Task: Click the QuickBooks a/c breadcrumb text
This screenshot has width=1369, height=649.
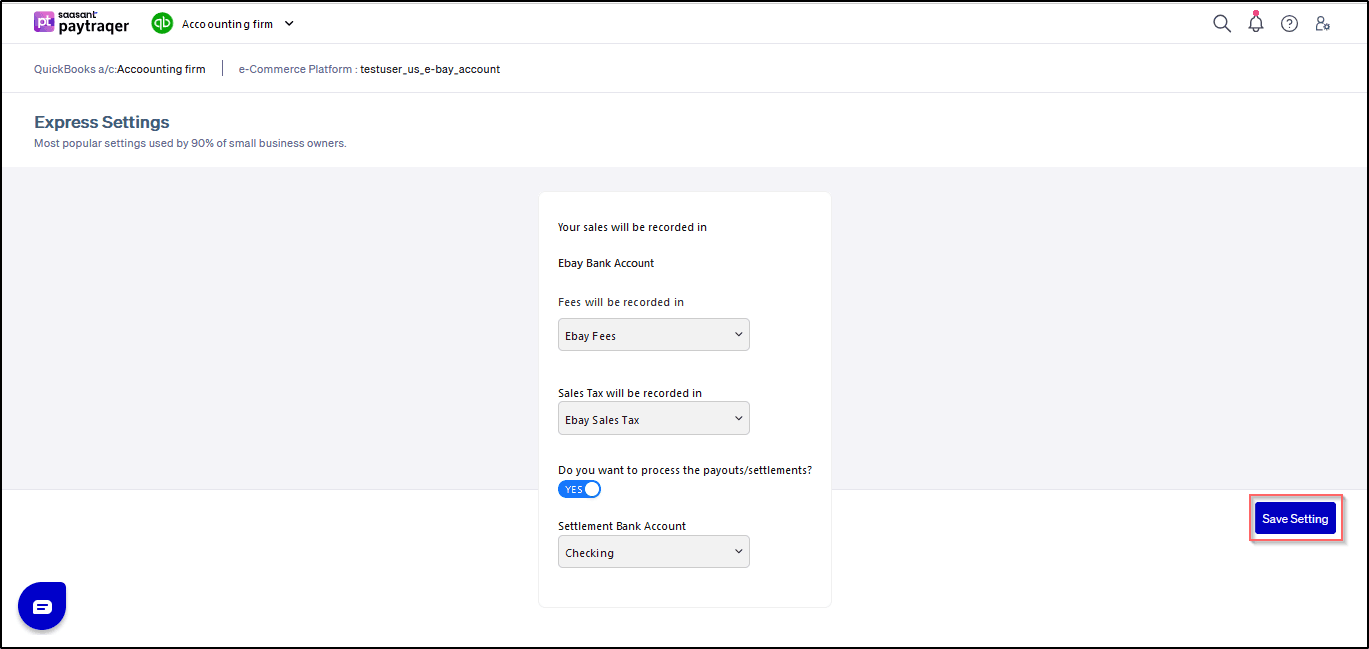Action: tap(119, 69)
